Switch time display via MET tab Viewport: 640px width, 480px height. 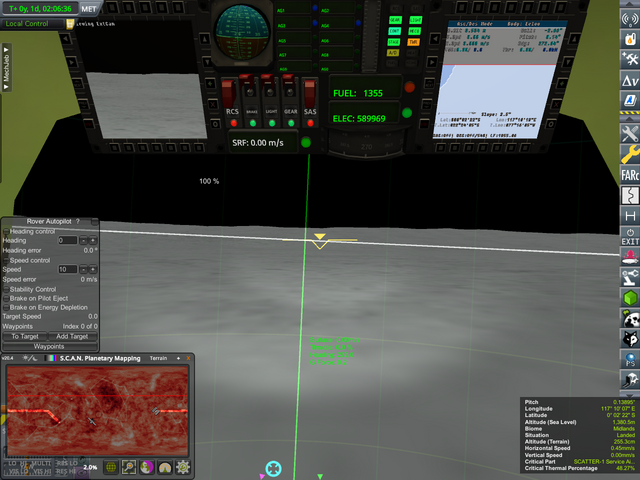[89, 9]
